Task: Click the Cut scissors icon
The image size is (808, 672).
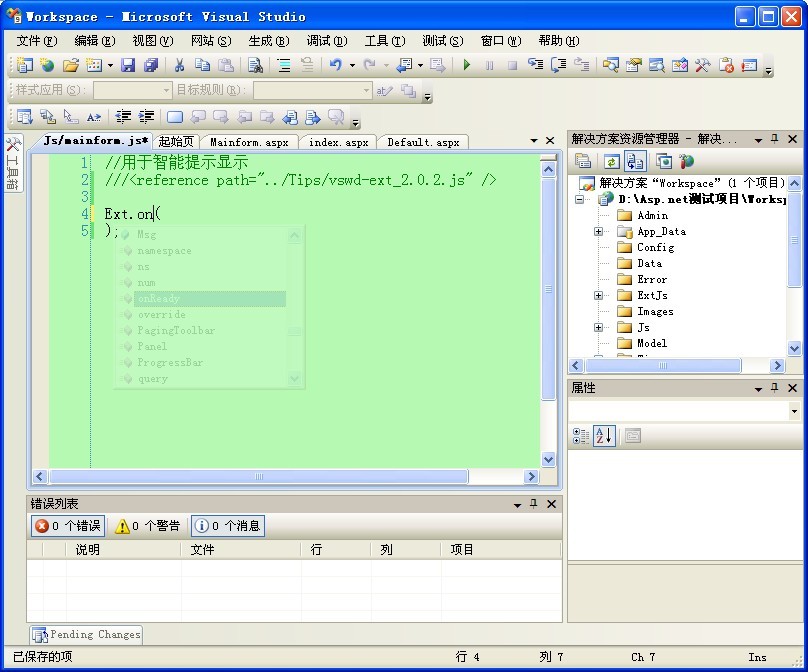Action: [x=179, y=65]
